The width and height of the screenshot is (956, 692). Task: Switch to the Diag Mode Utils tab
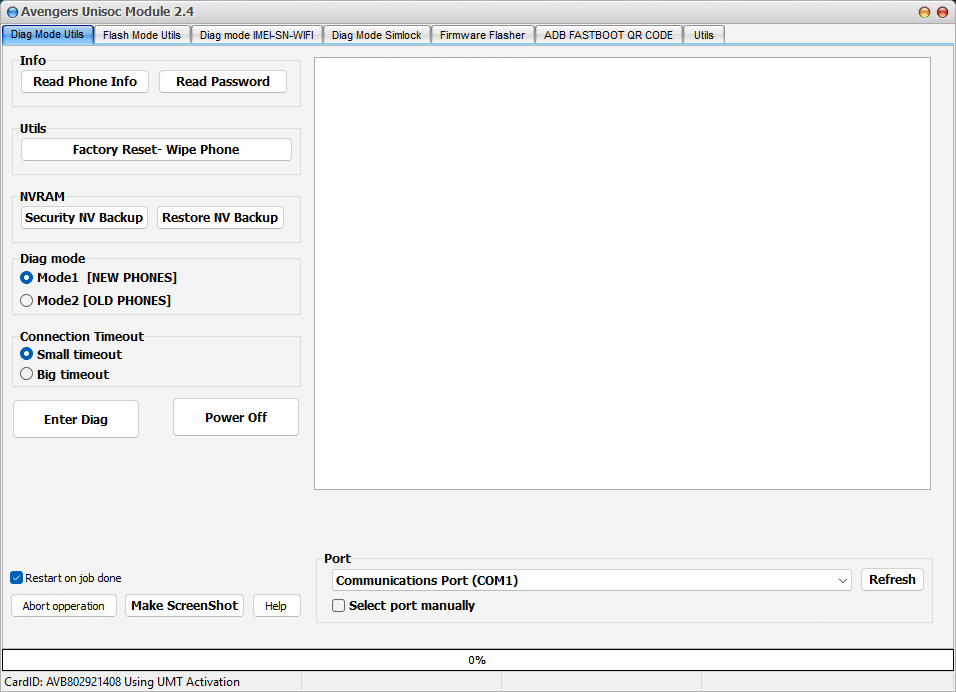48,35
